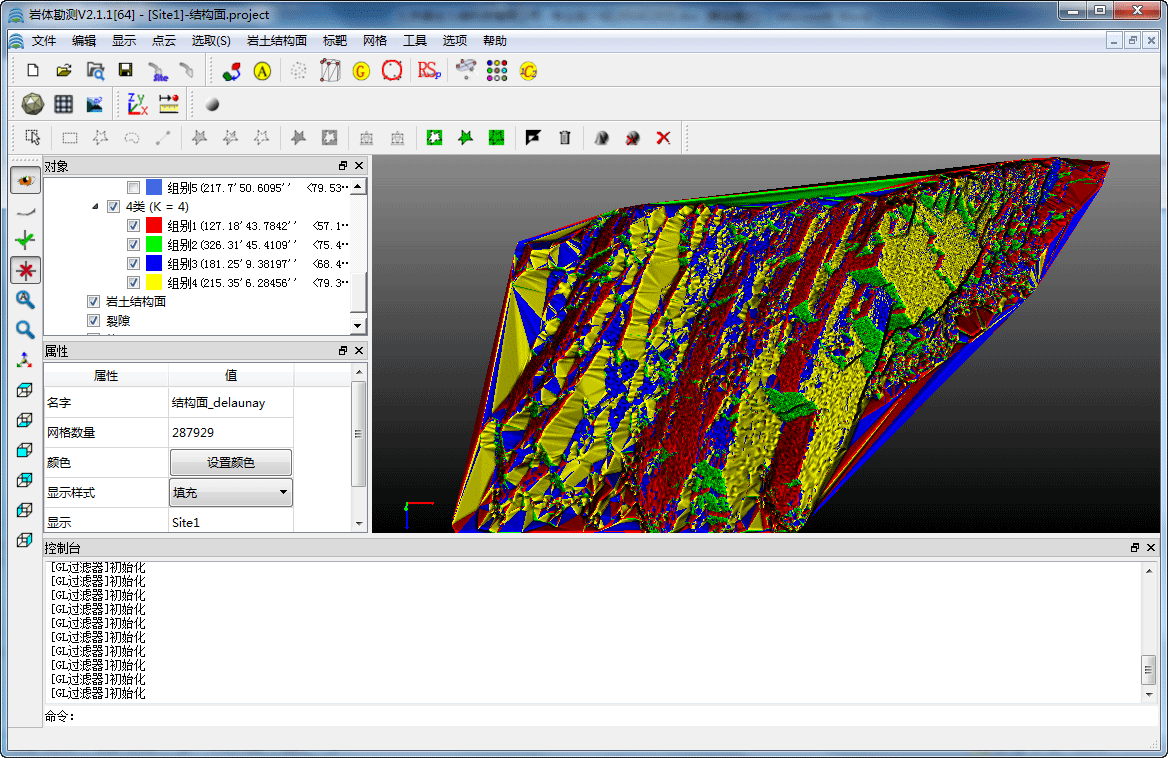The height and width of the screenshot is (758, 1168).
Task: Click the 设置颜色 button
Action: [x=231, y=462]
